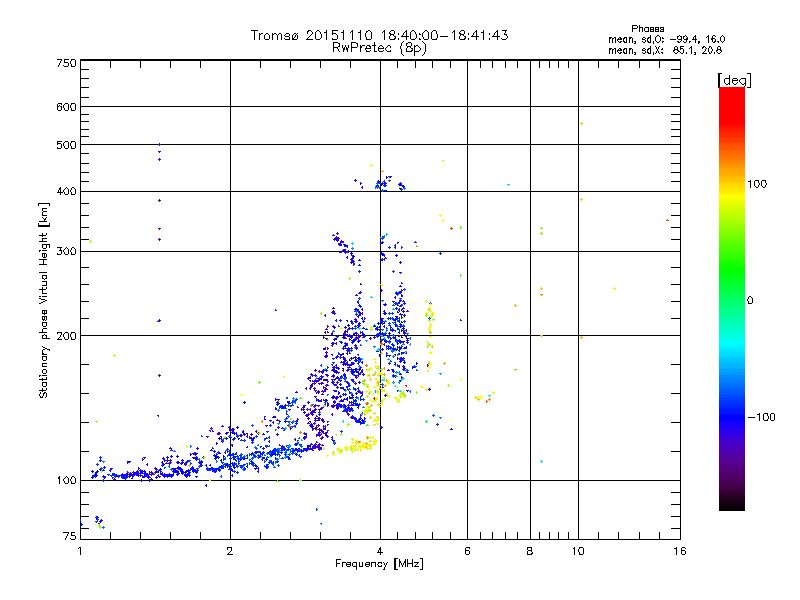Image resolution: width=800 pixels, height=600 pixels.
Task: Click x-axis tick label "1"
Action: click(x=80, y=551)
